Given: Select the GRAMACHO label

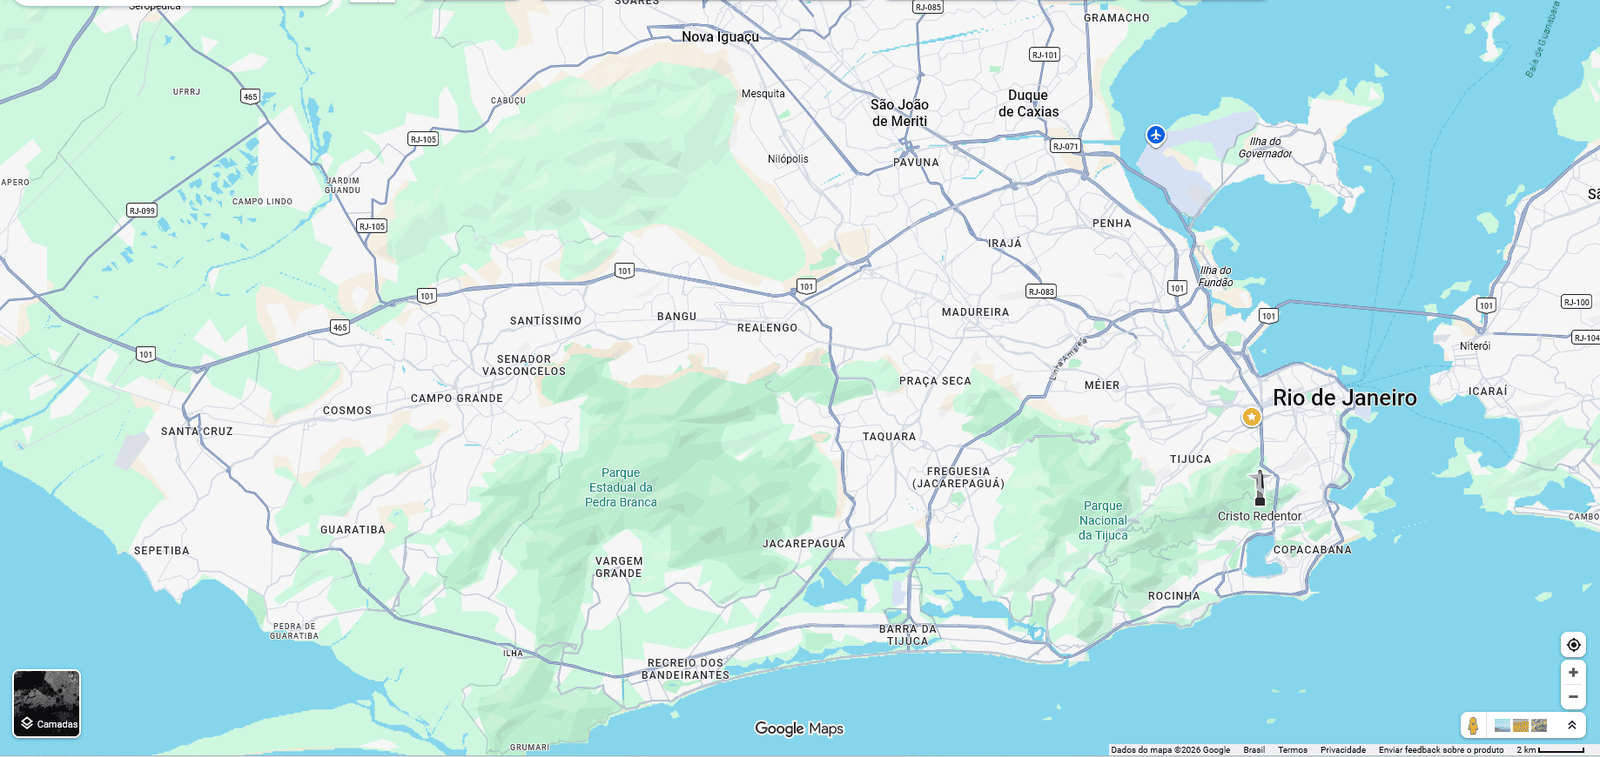Looking at the screenshot, I should pyautogui.click(x=1116, y=18).
